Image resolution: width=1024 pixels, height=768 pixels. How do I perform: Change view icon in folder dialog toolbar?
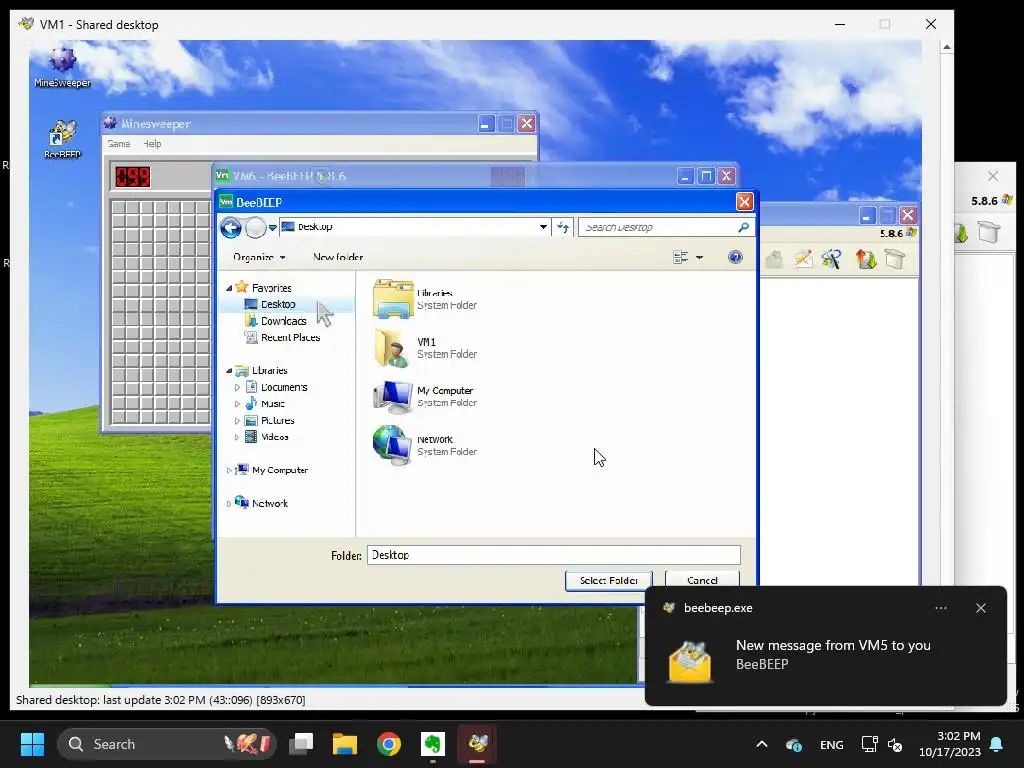point(680,257)
